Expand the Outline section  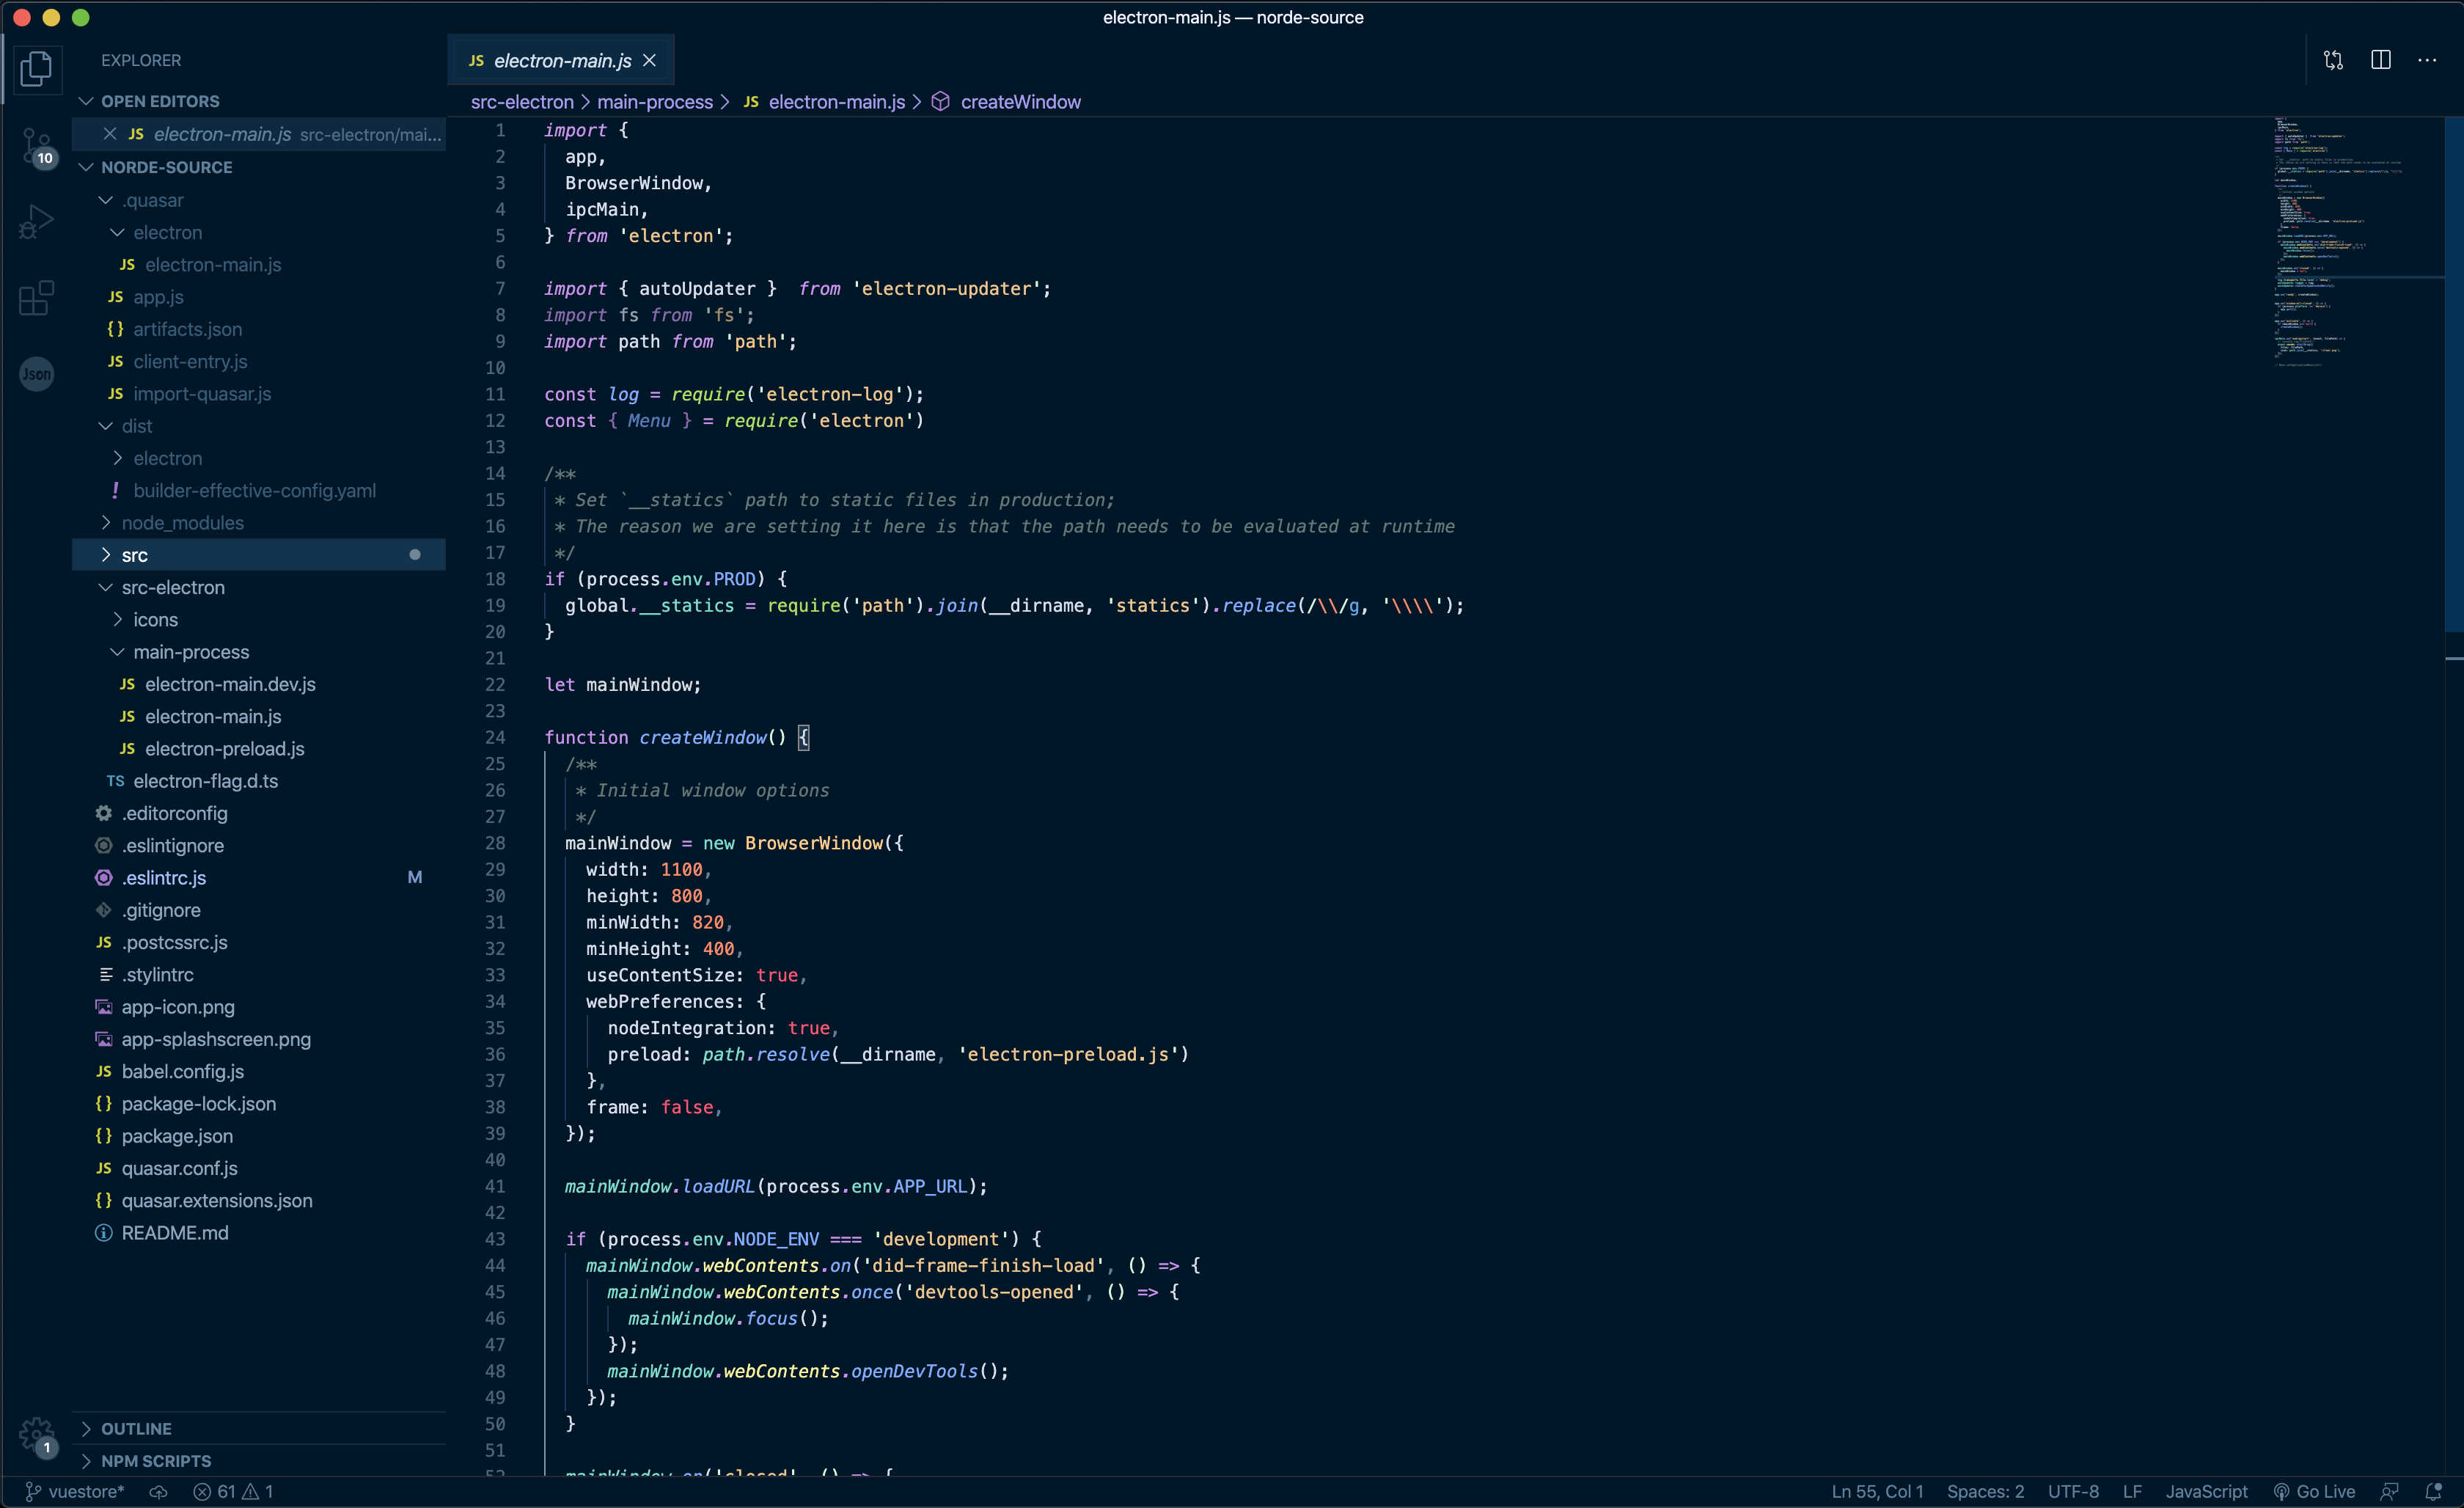(259, 1428)
